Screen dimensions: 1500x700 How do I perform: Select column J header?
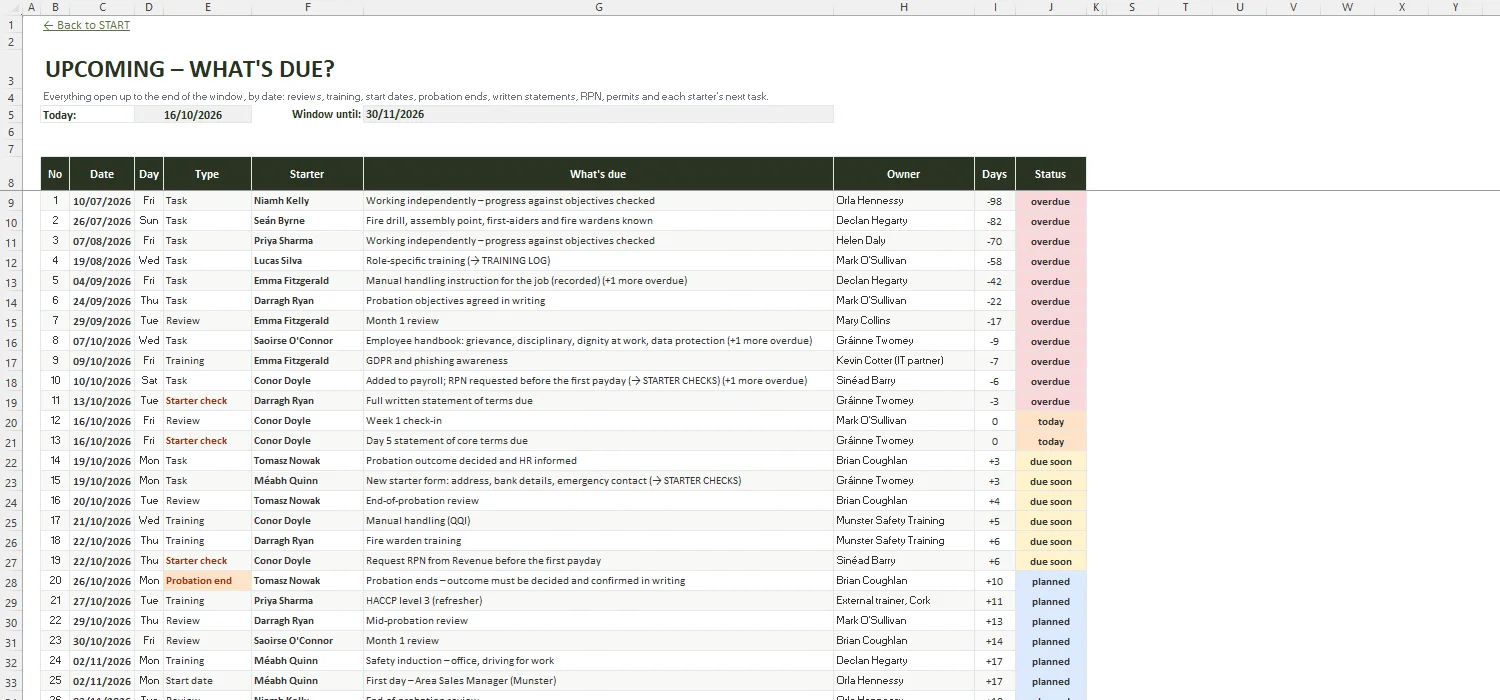[1050, 7]
